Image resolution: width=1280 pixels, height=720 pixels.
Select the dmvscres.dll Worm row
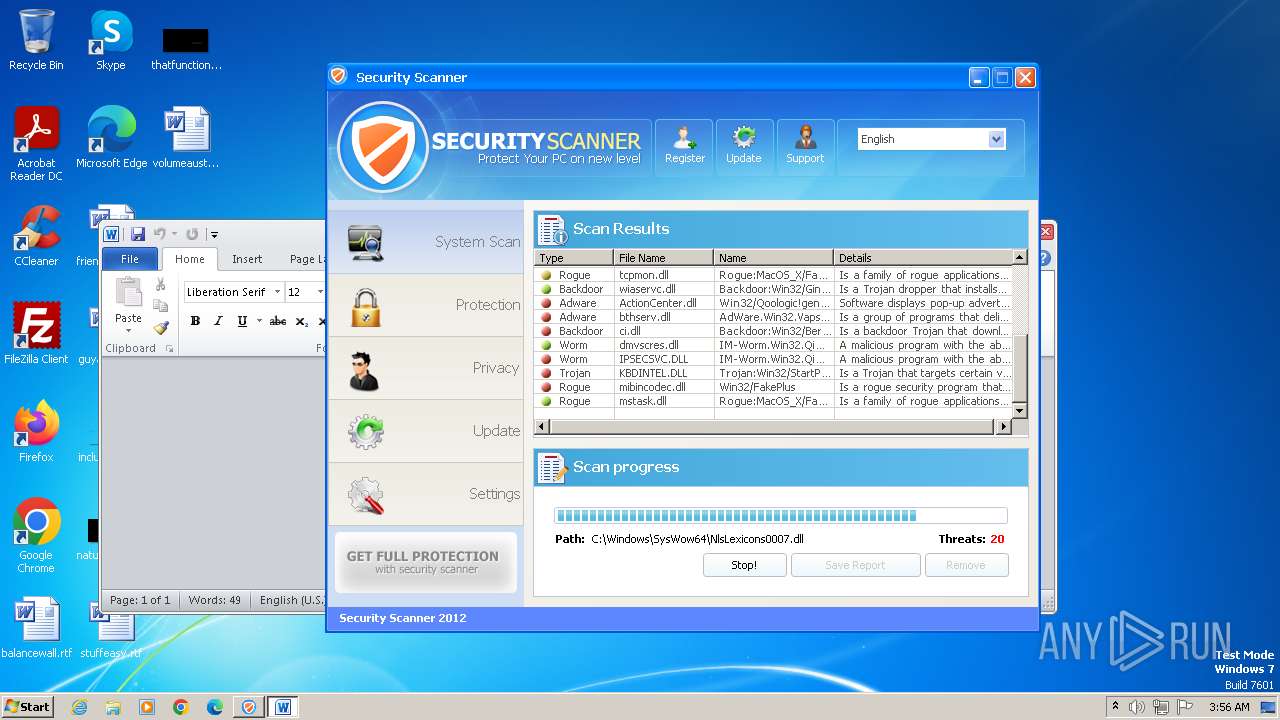pyautogui.click(x=774, y=345)
